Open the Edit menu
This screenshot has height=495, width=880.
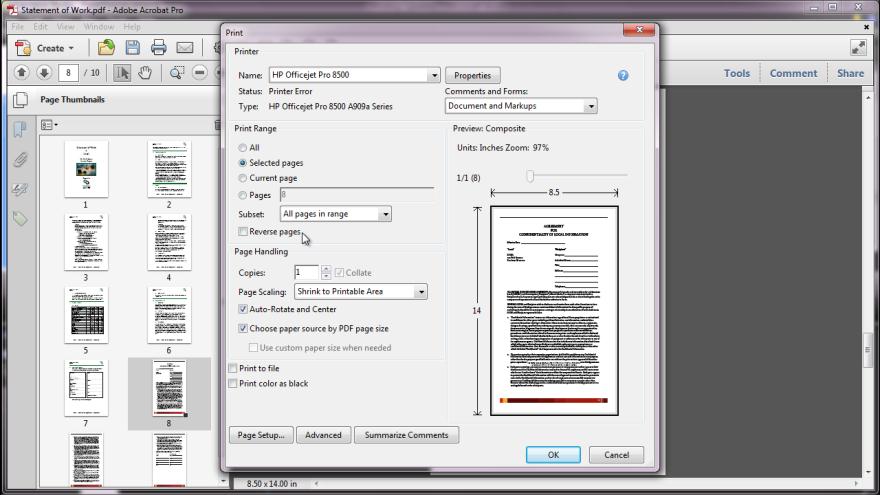point(40,26)
